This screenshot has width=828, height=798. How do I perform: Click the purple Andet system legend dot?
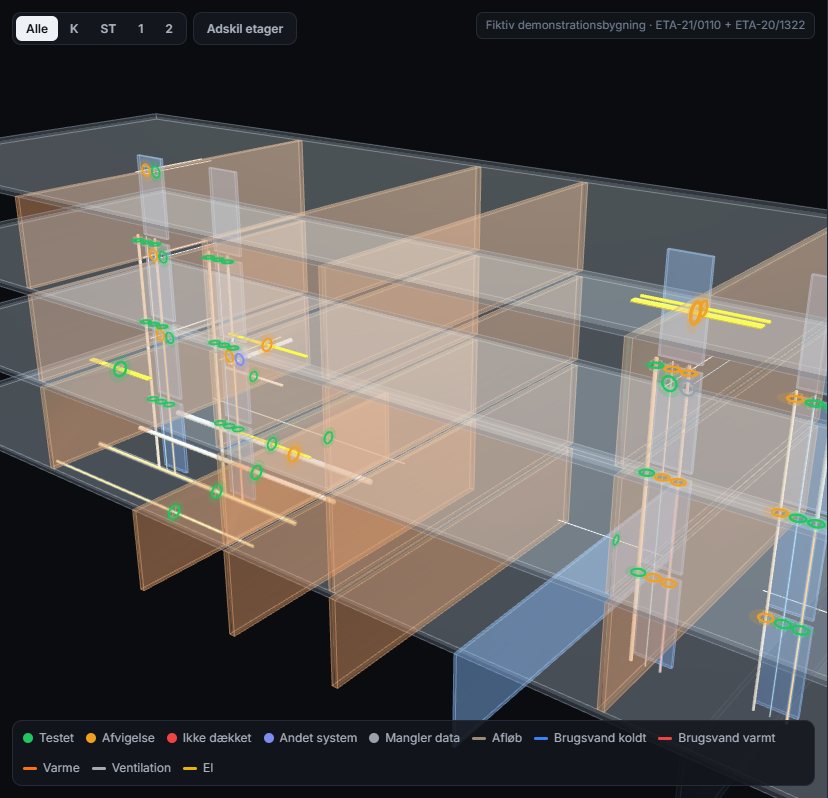click(269, 738)
